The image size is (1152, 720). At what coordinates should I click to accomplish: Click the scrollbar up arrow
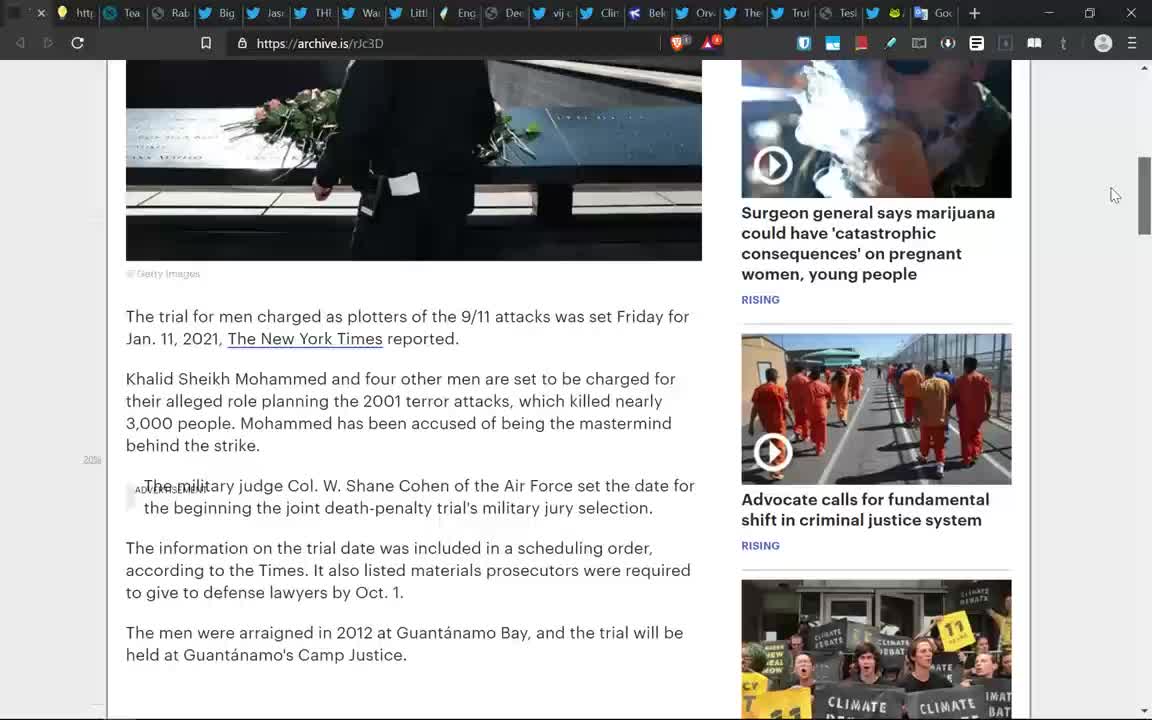pos(1144,68)
